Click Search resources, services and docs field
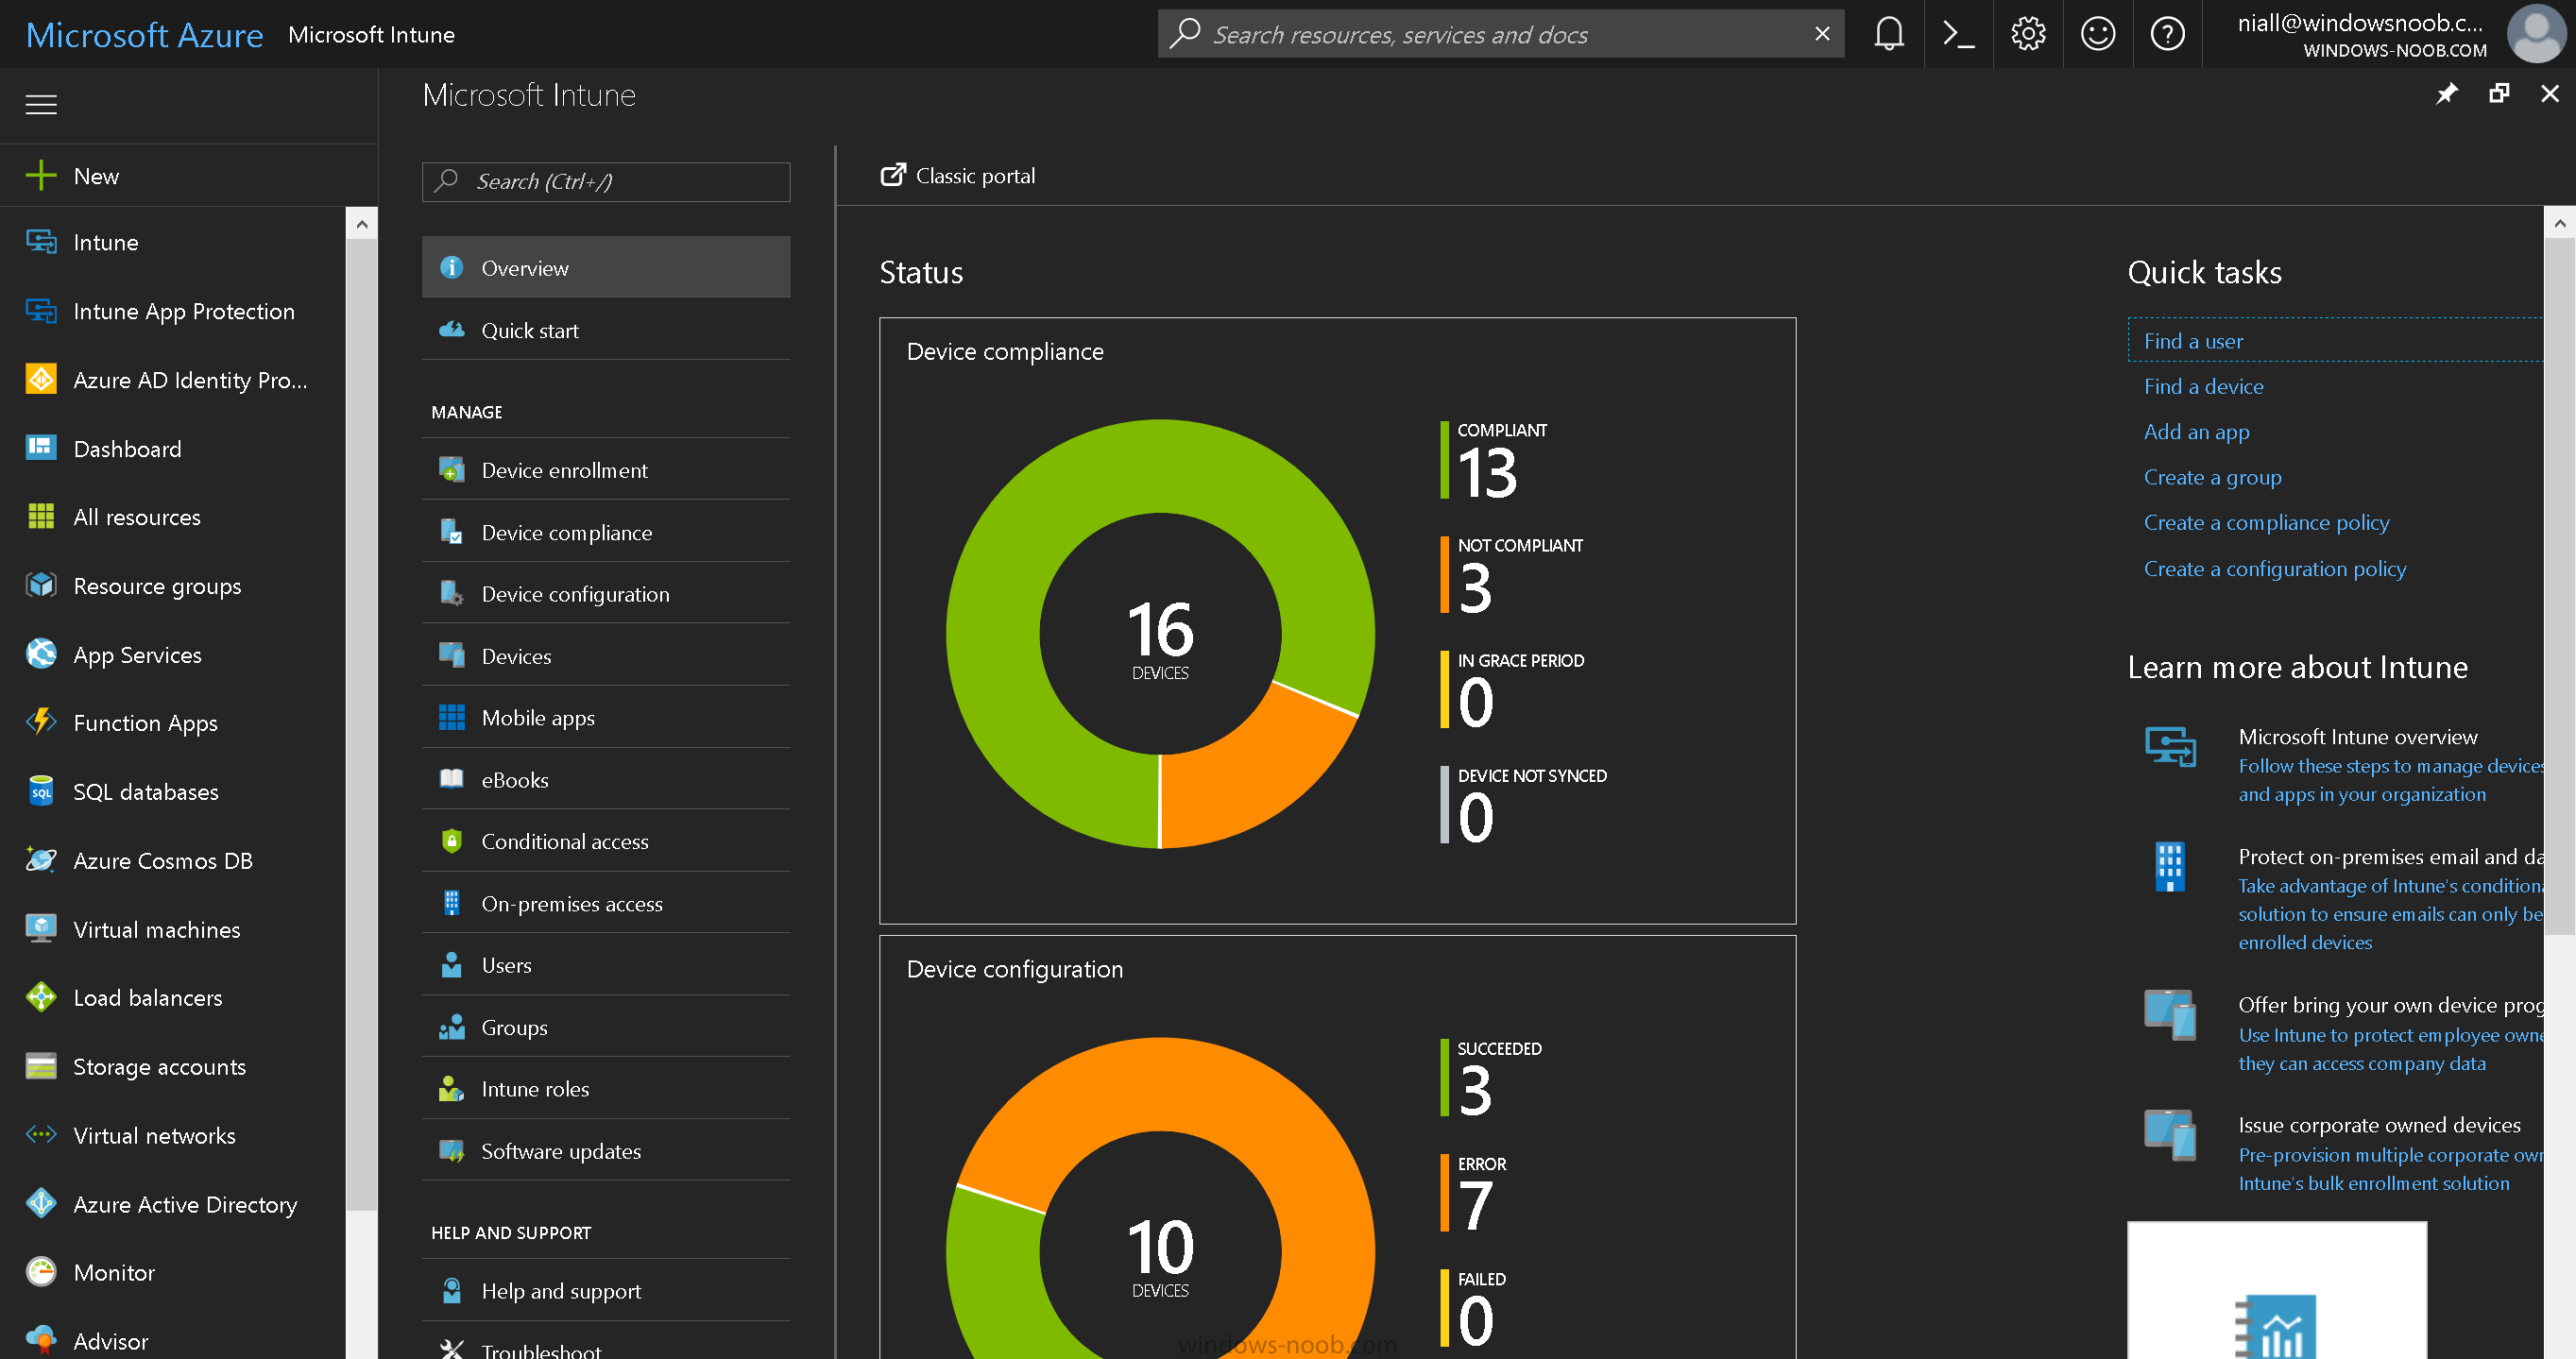Viewport: 2576px width, 1359px height. [1500, 34]
